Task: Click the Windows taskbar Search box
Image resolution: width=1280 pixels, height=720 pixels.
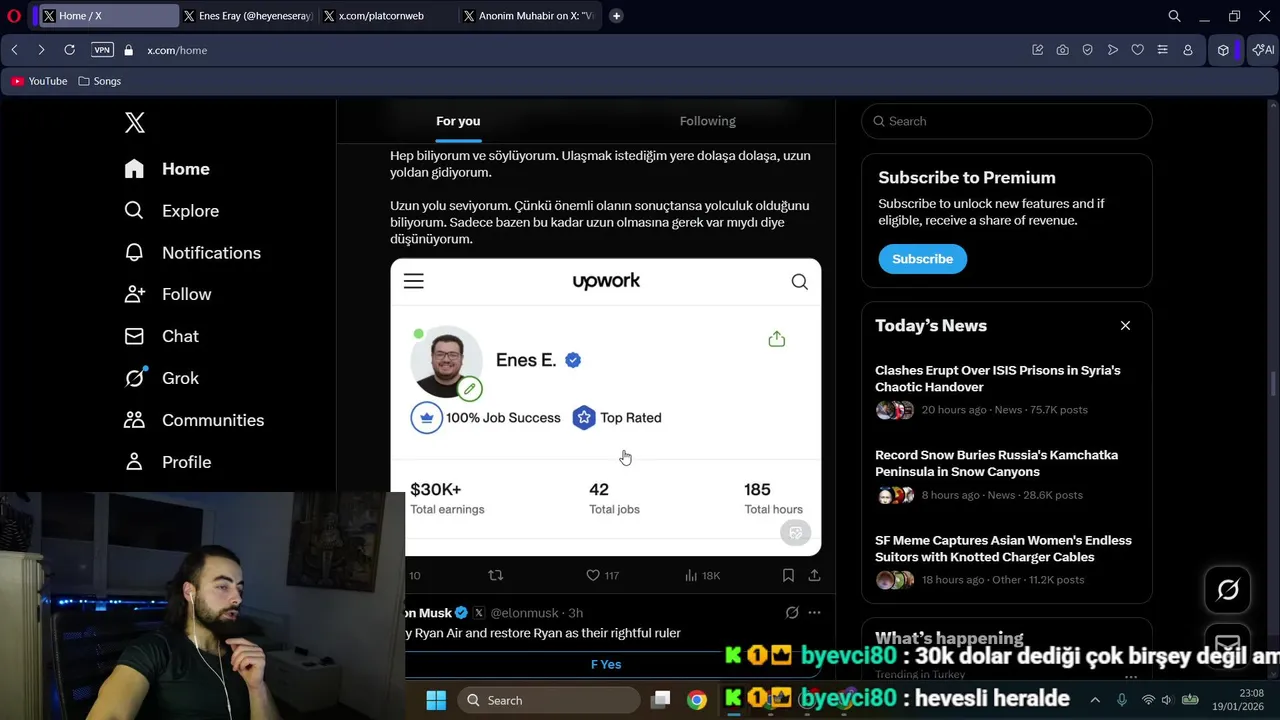Action: pyautogui.click(x=549, y=700)
